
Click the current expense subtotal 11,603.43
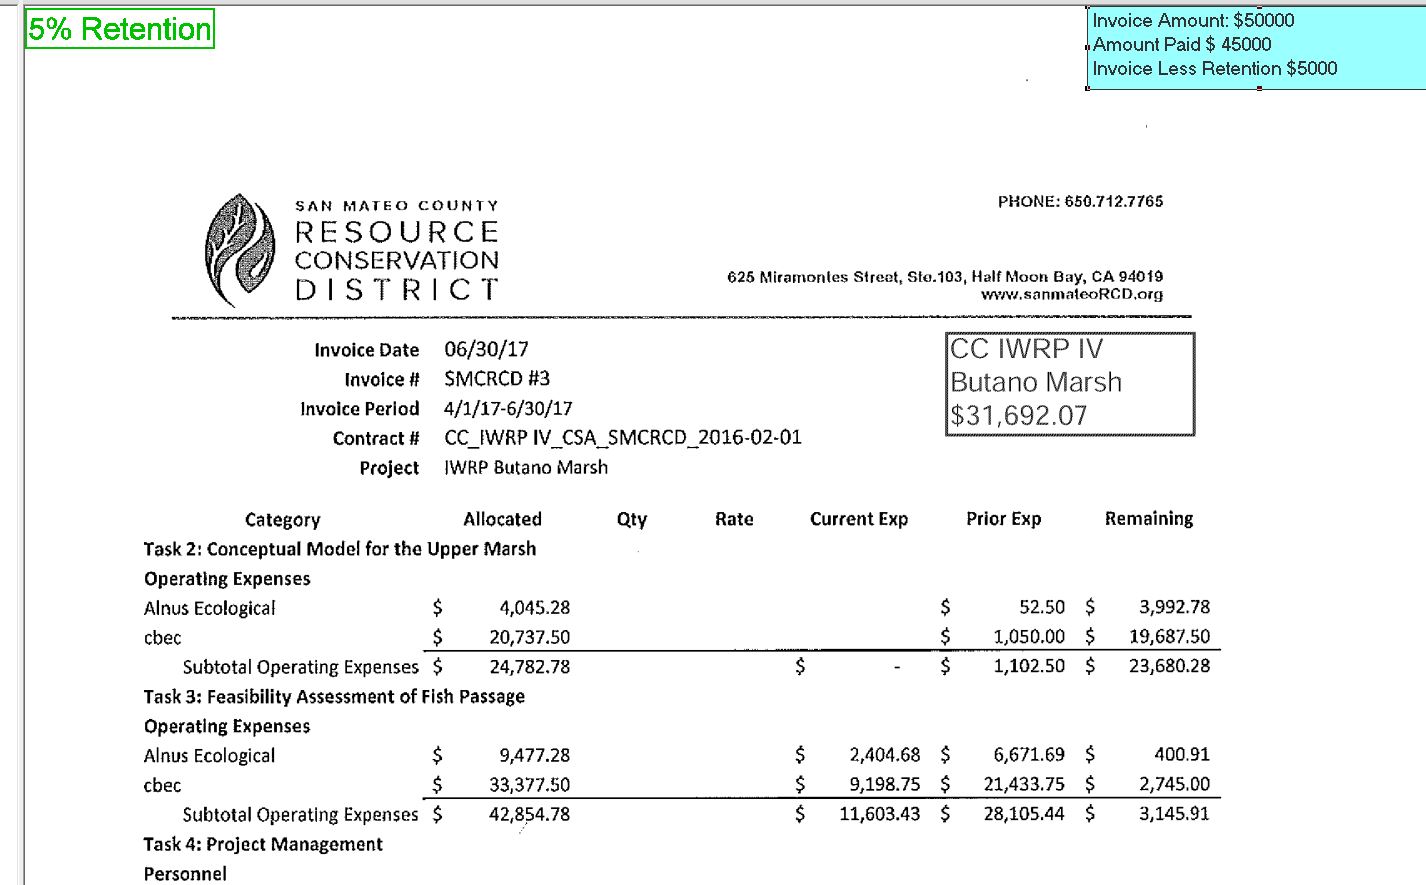pyautogui.click(x=879, y=814)
